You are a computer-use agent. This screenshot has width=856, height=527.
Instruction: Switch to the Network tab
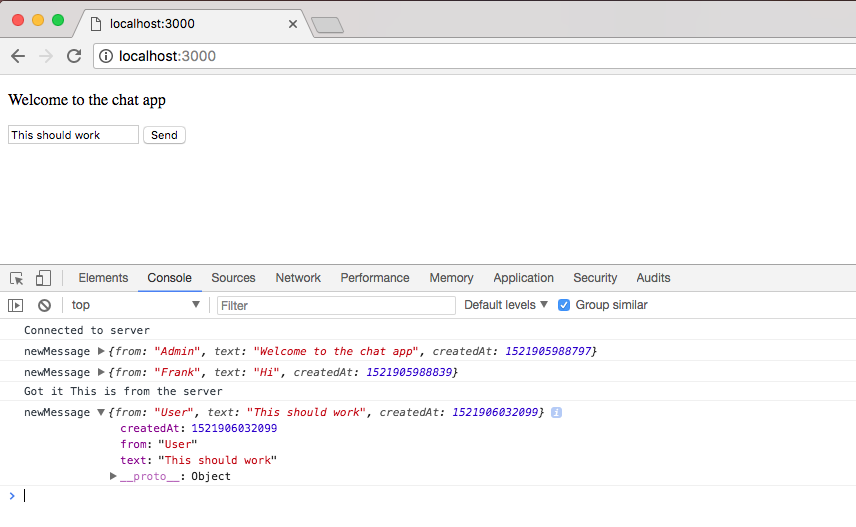(x=298, y=278)
